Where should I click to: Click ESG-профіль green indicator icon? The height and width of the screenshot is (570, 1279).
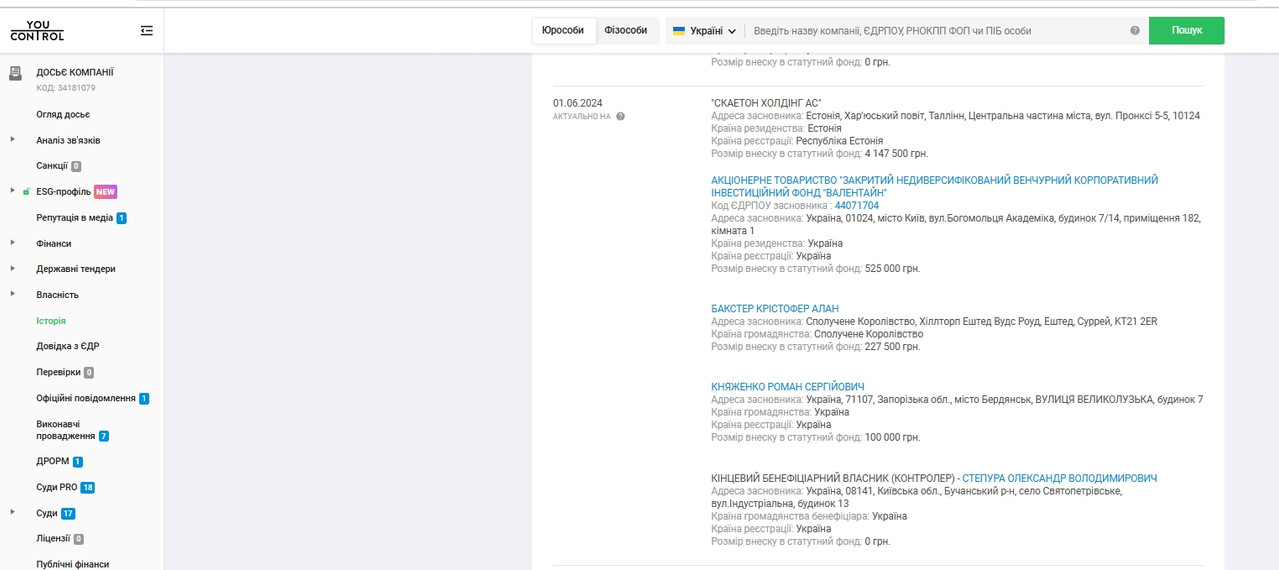(x=26, y=192)
